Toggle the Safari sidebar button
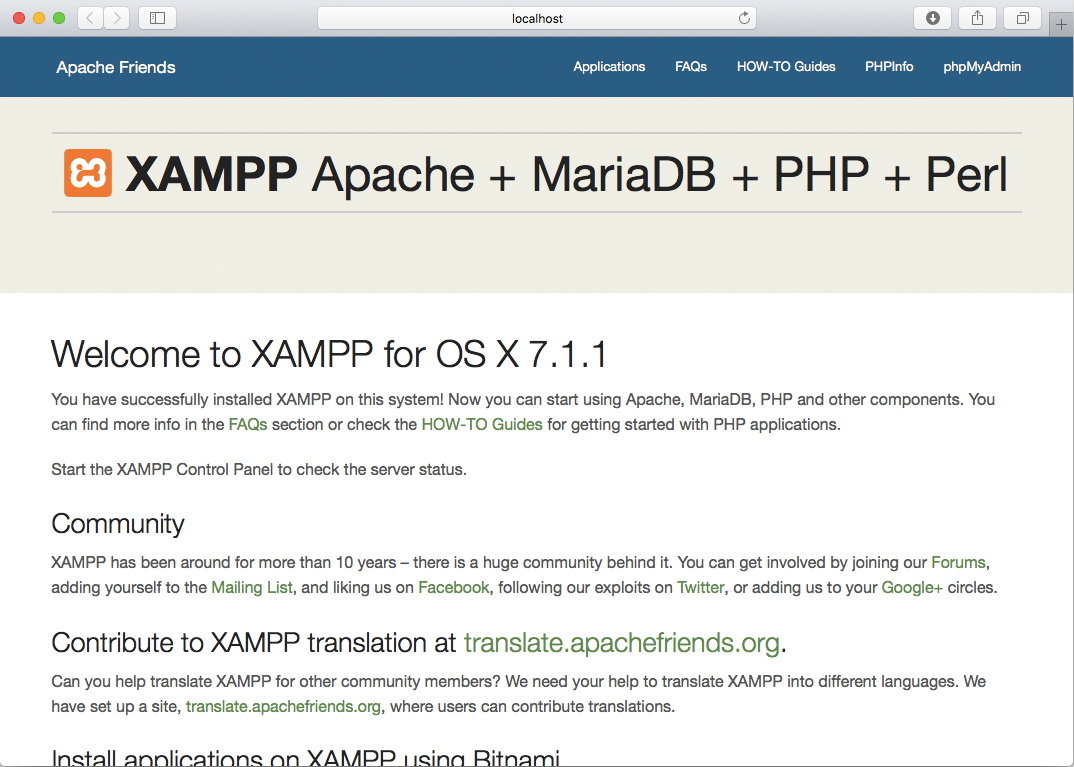The image size is (1074, 767). pos(157,18)
